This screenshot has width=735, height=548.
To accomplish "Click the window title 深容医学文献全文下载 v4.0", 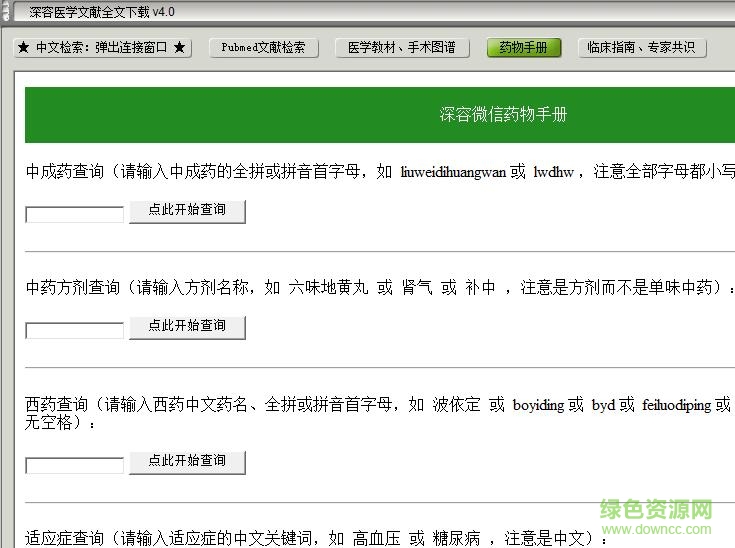I will (x=102, y=12).
